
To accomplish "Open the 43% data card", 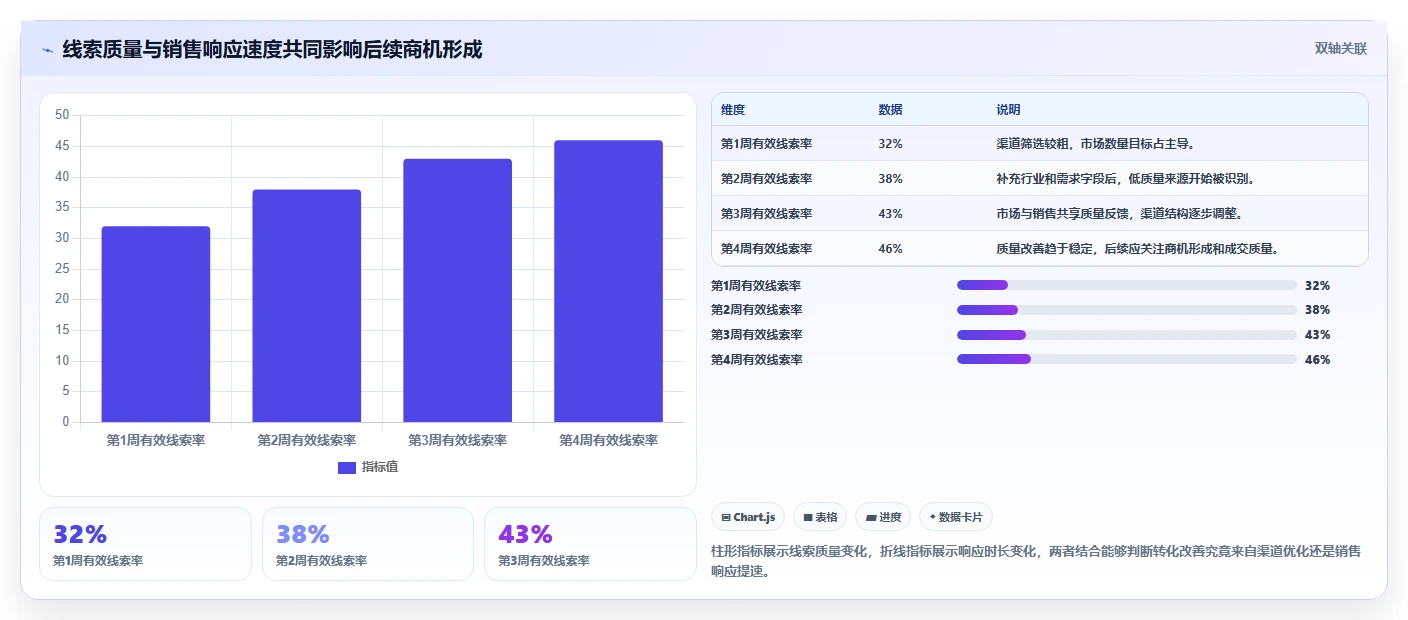I will (x=590, y=544).
